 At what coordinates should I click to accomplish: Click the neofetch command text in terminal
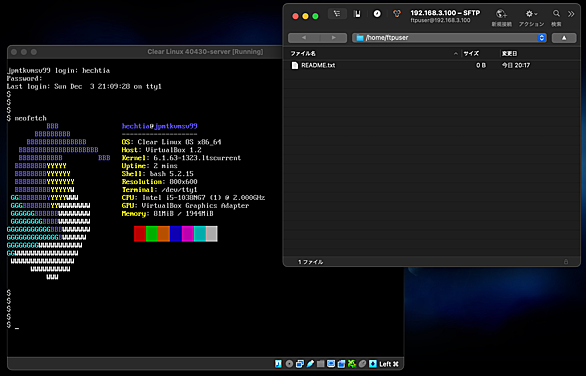[31, 118]
